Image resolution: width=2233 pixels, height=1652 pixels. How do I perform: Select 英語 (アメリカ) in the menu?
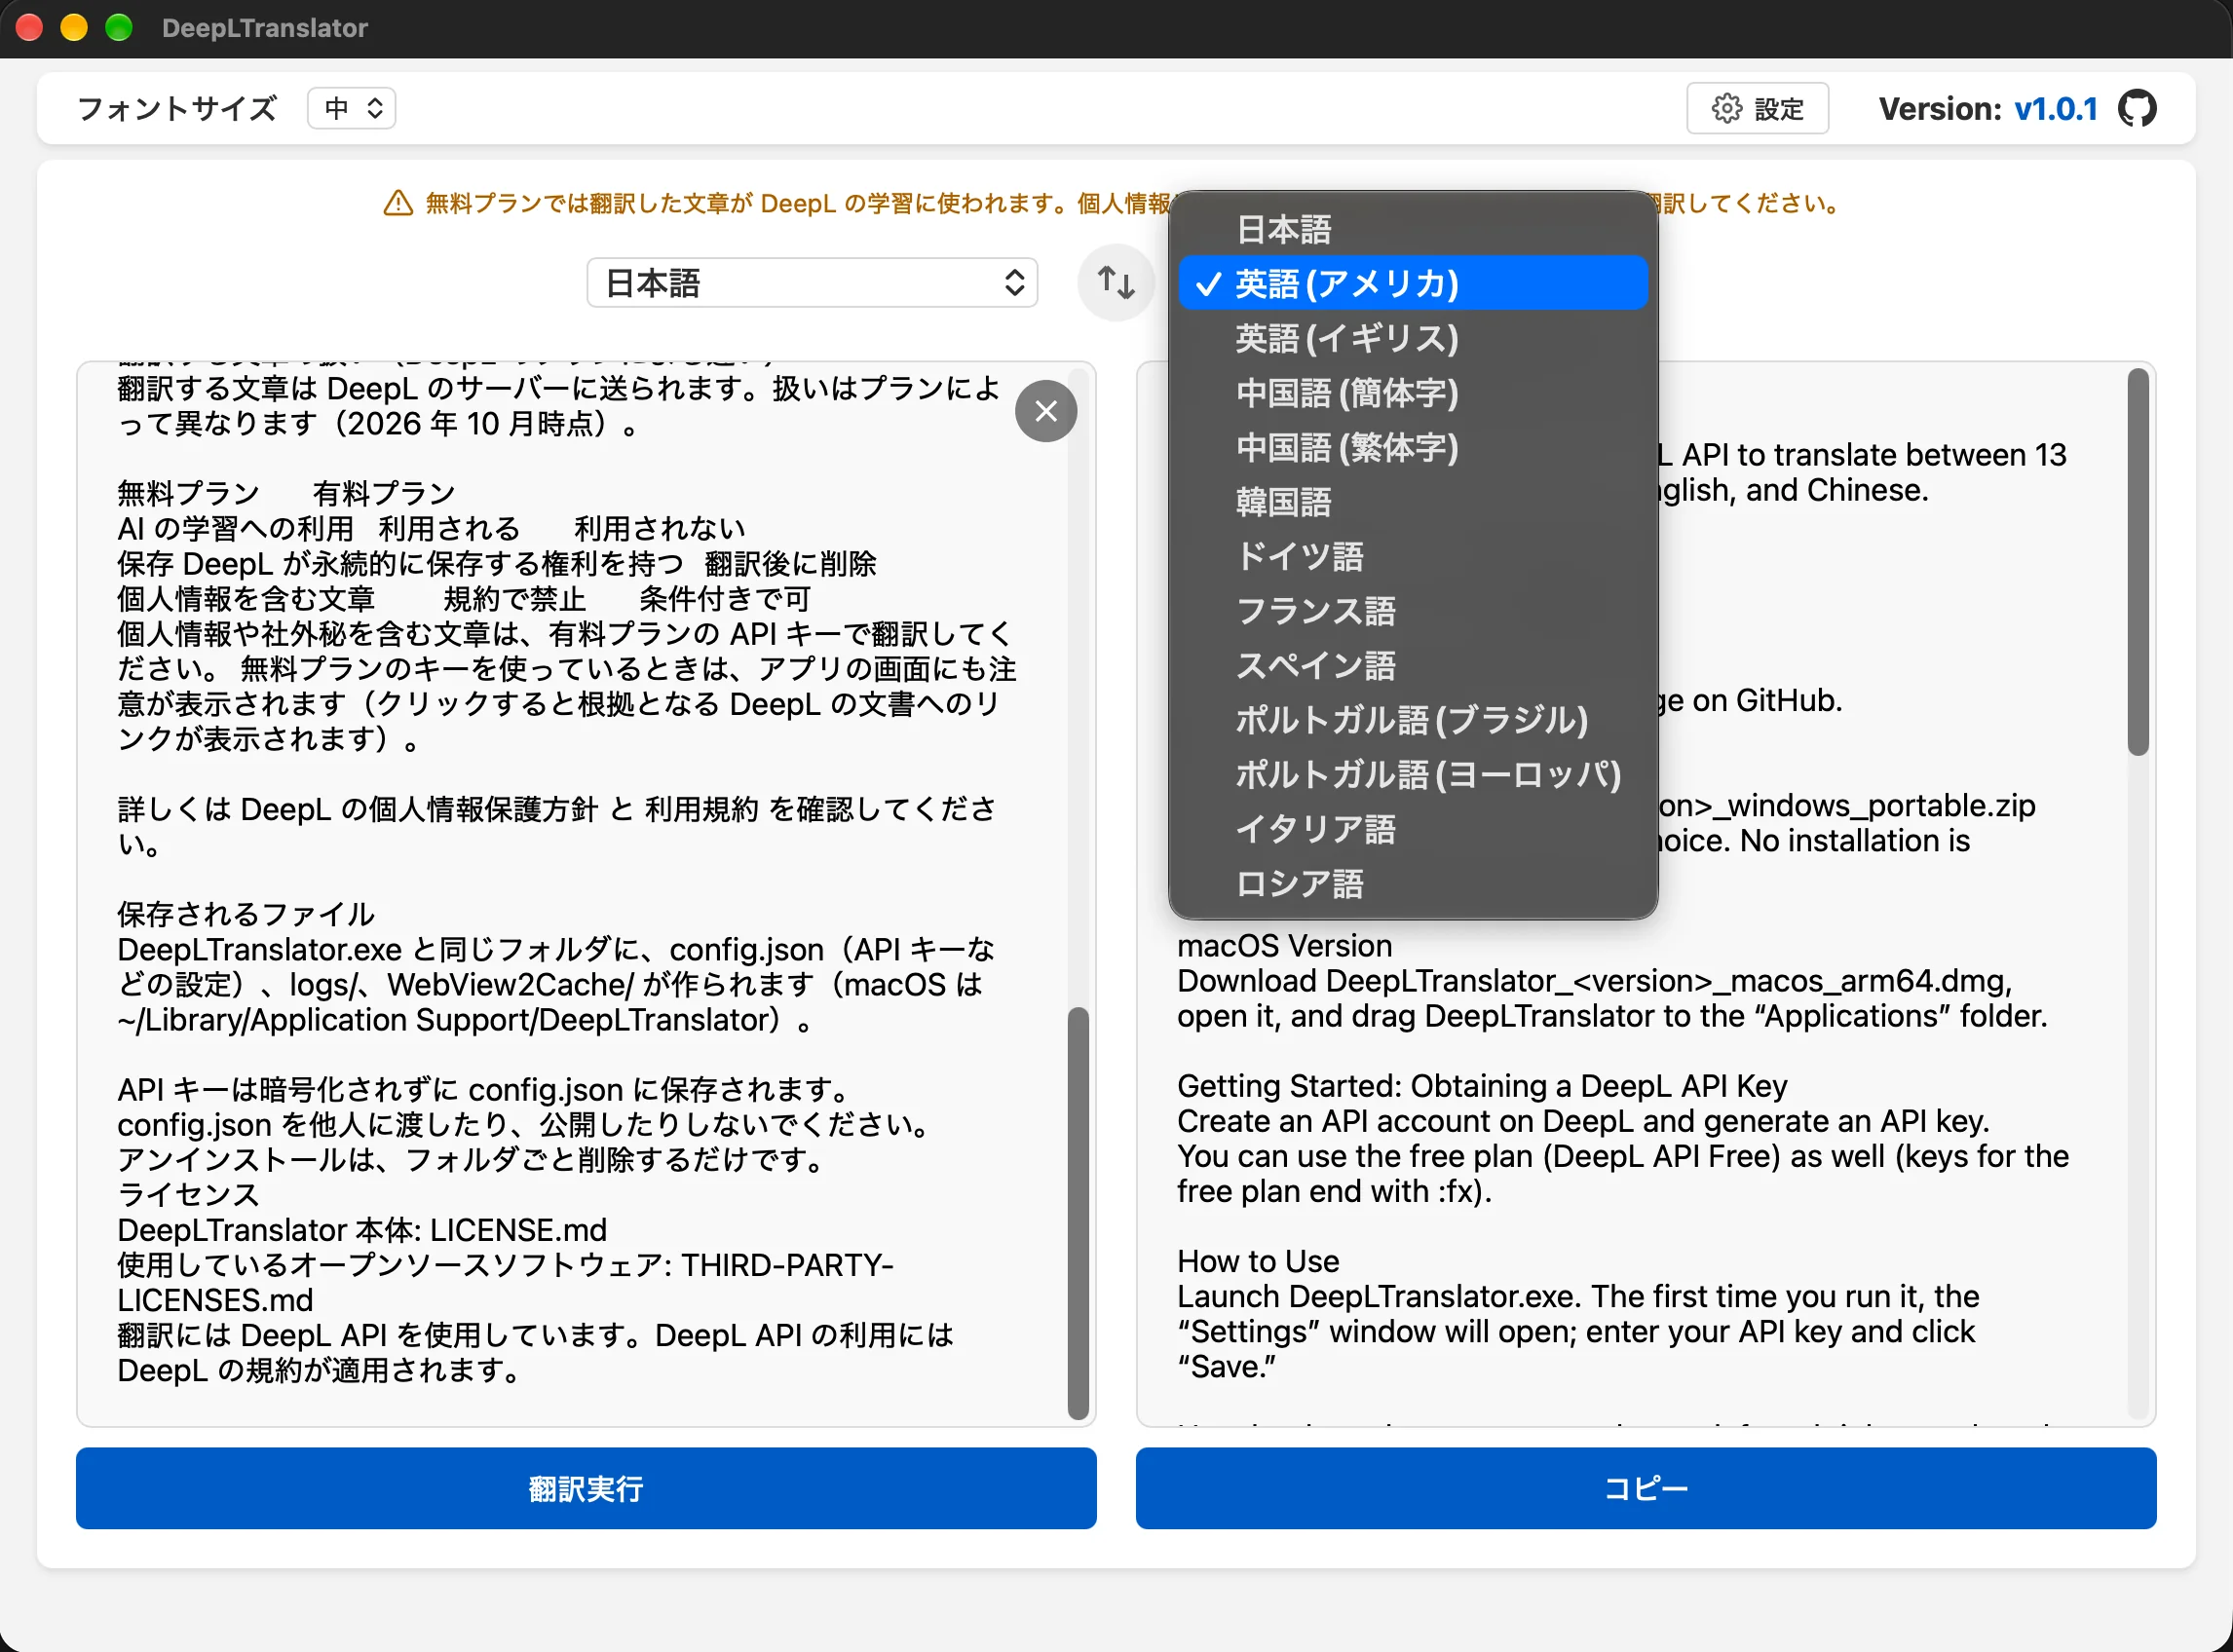coord(1412,284)
